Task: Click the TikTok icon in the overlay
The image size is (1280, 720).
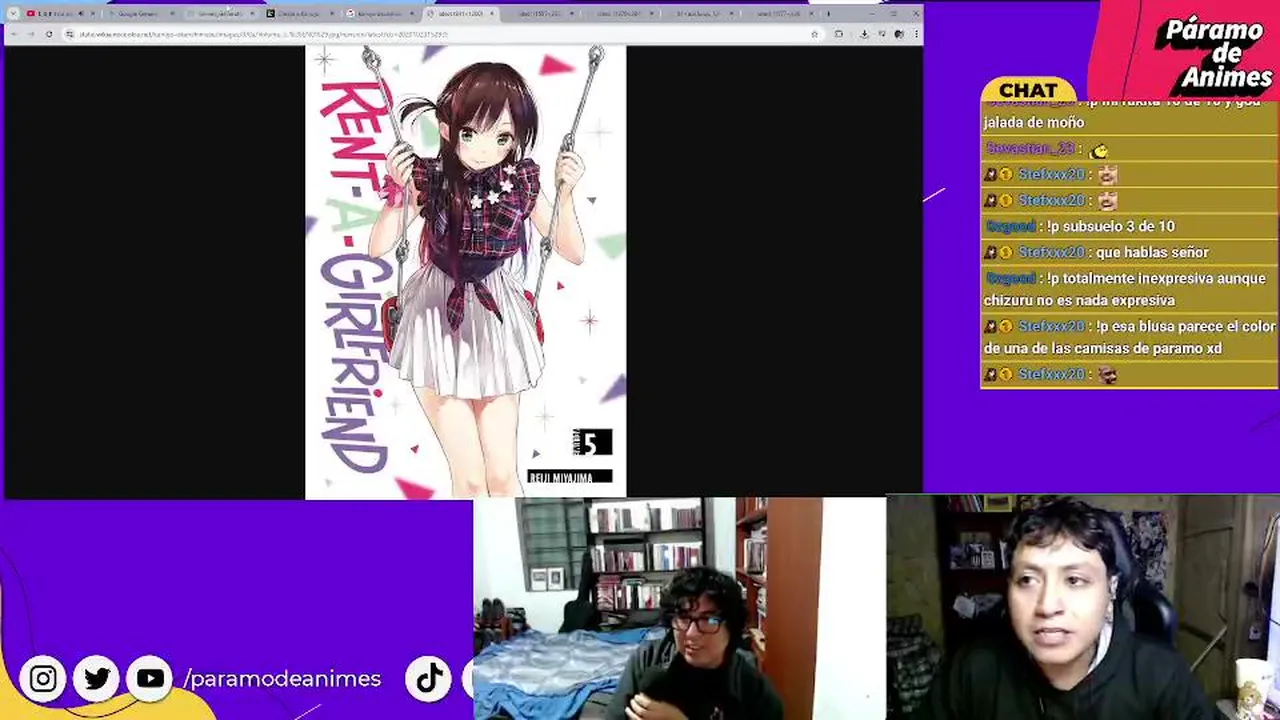Action: point(430,679)
